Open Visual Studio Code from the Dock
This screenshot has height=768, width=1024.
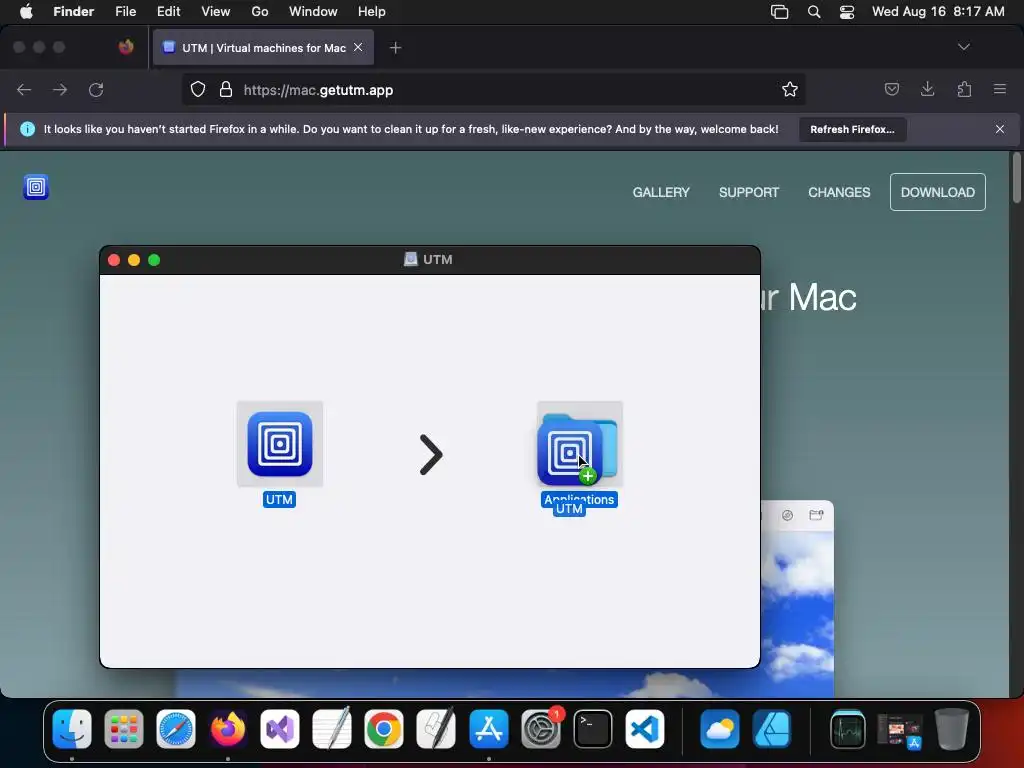pyautogui.click(x=645, y=728)
